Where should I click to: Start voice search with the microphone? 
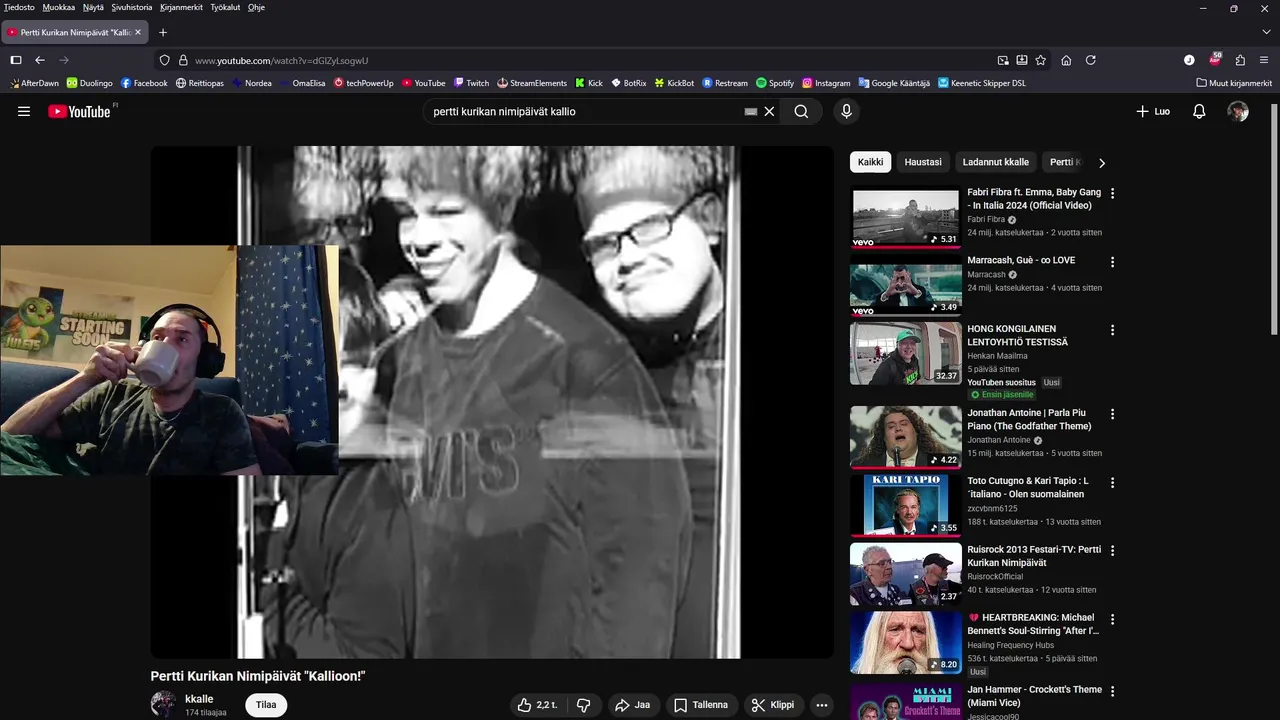pos(846,112)
